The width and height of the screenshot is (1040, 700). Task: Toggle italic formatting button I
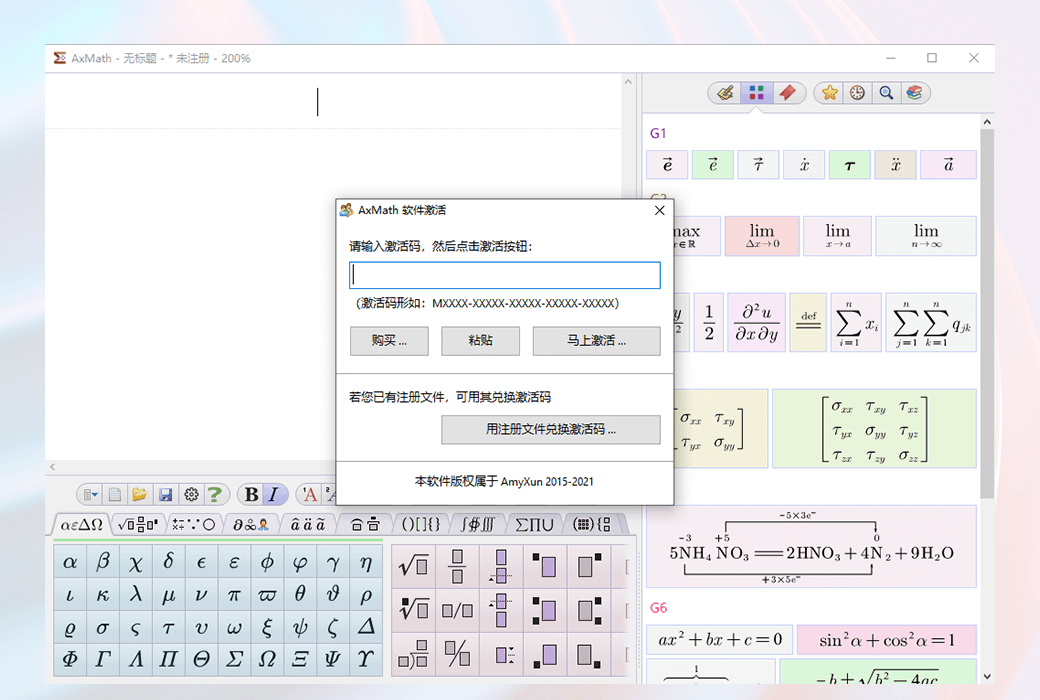click(x=274, y=494)
